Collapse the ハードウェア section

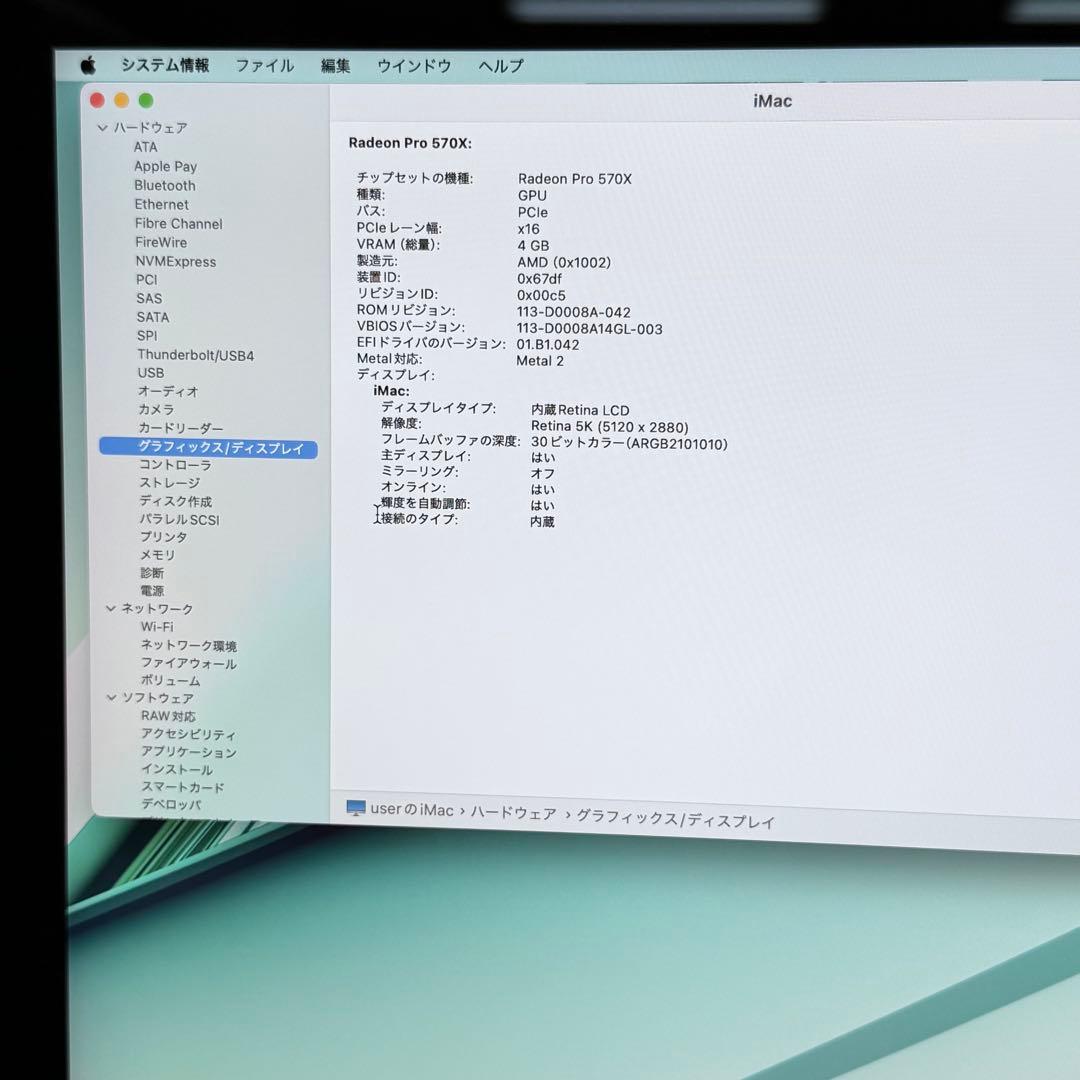tap(103, 127)
